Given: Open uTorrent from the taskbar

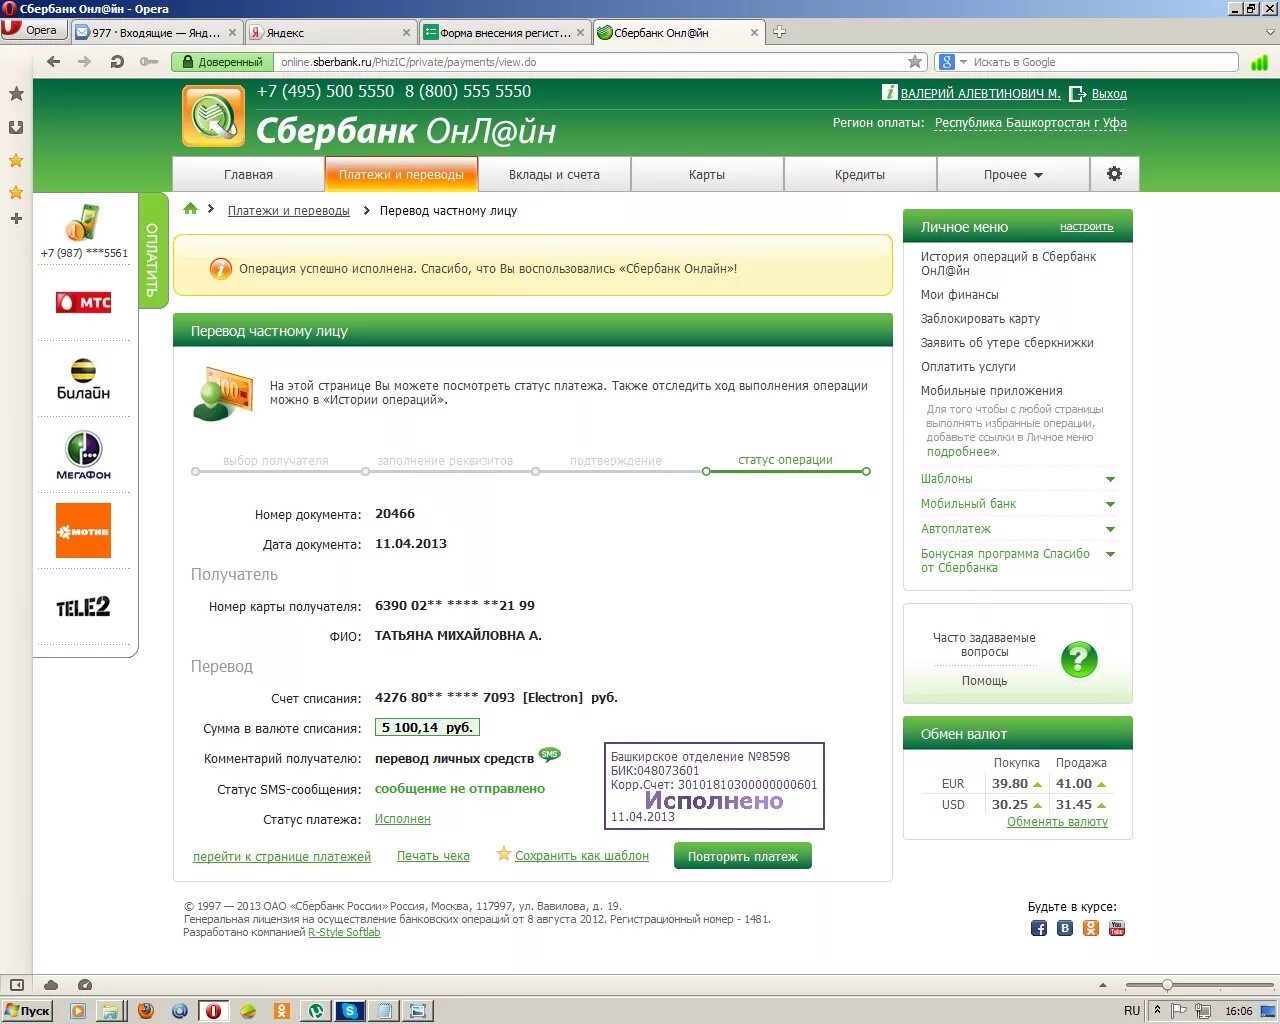Looking at the screenshot, I should [x=315, y=1011].
